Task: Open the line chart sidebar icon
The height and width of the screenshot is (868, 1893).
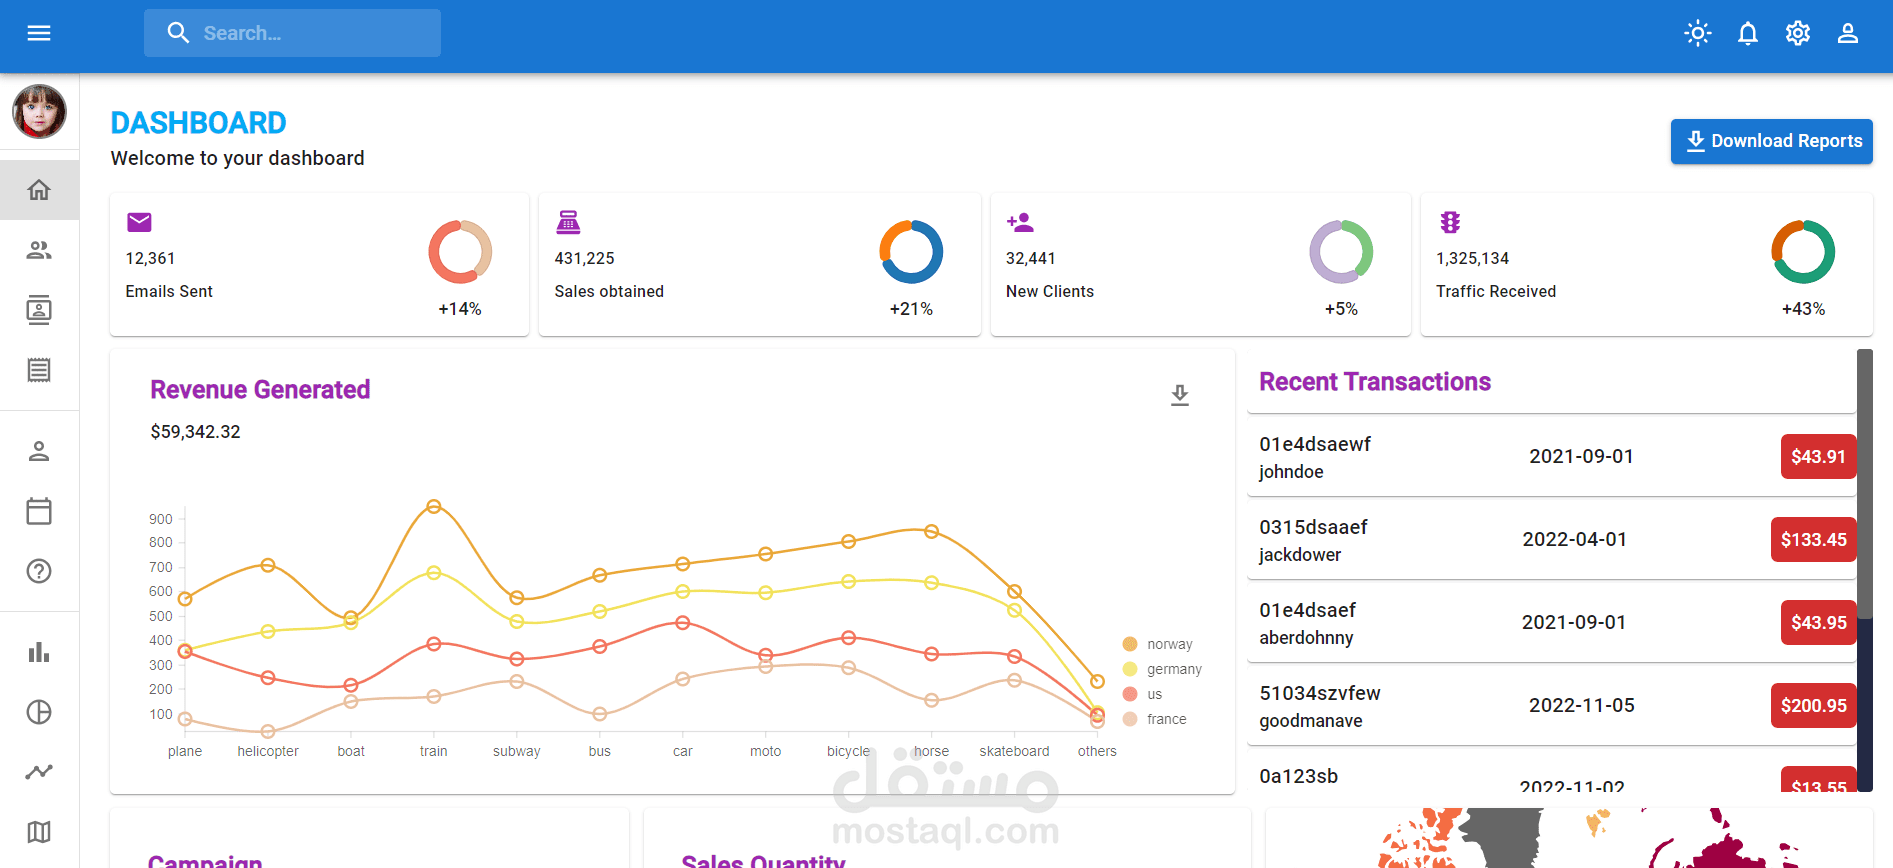Action: (39, 772)
